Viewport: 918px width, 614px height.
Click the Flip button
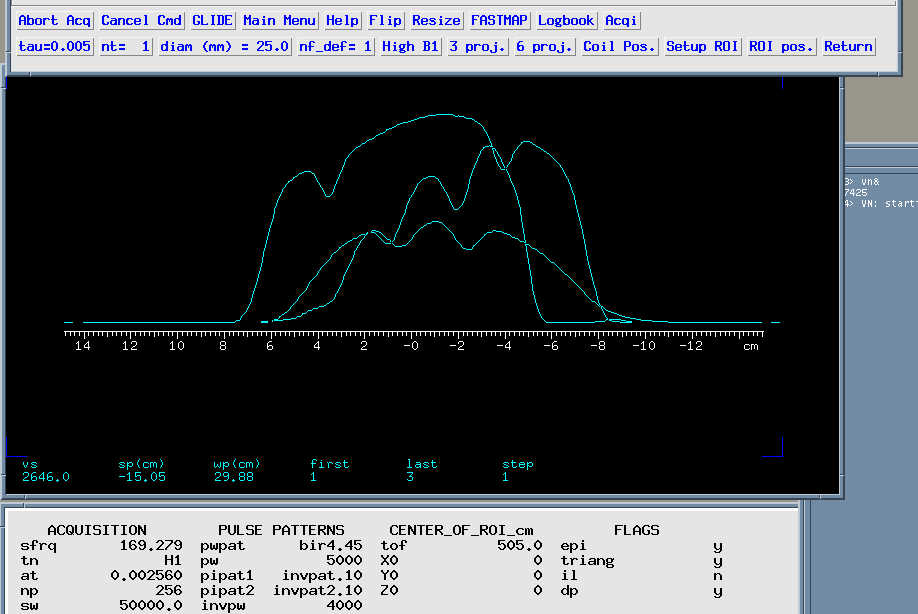(x=385, y=20)
